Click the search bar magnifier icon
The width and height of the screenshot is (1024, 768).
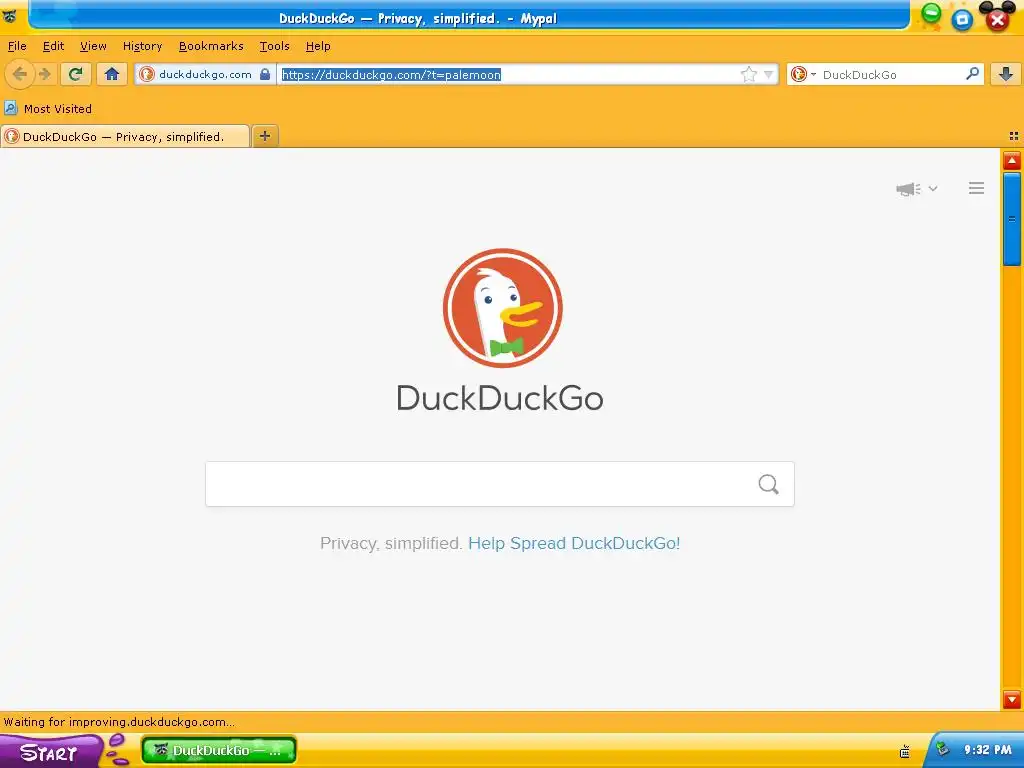(972, 74)
